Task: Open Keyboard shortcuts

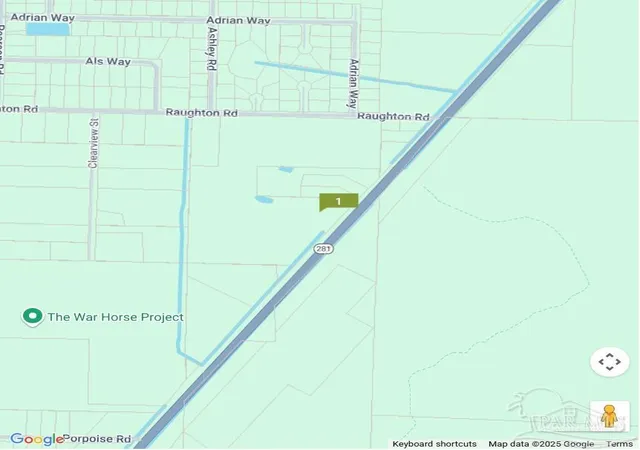Action: 434,444
